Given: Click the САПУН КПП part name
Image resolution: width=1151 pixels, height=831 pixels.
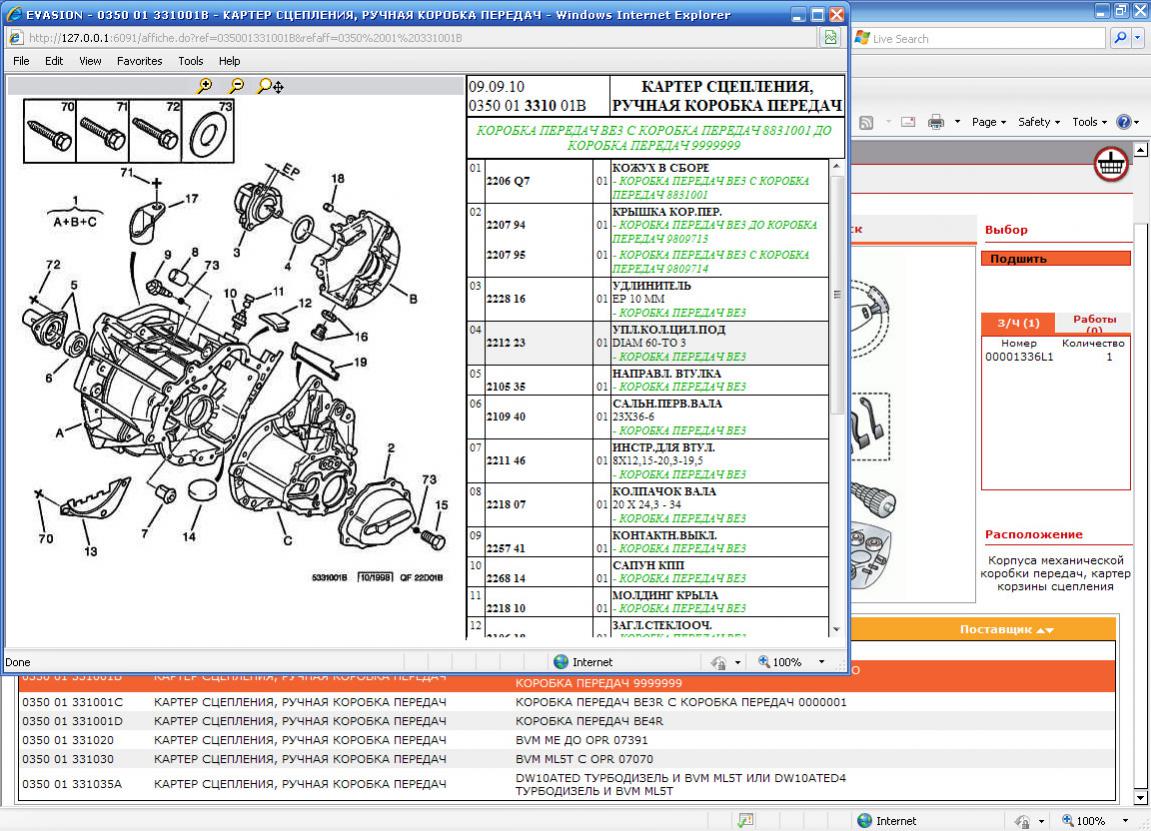Looking at the screenshot, I should 648,565.
